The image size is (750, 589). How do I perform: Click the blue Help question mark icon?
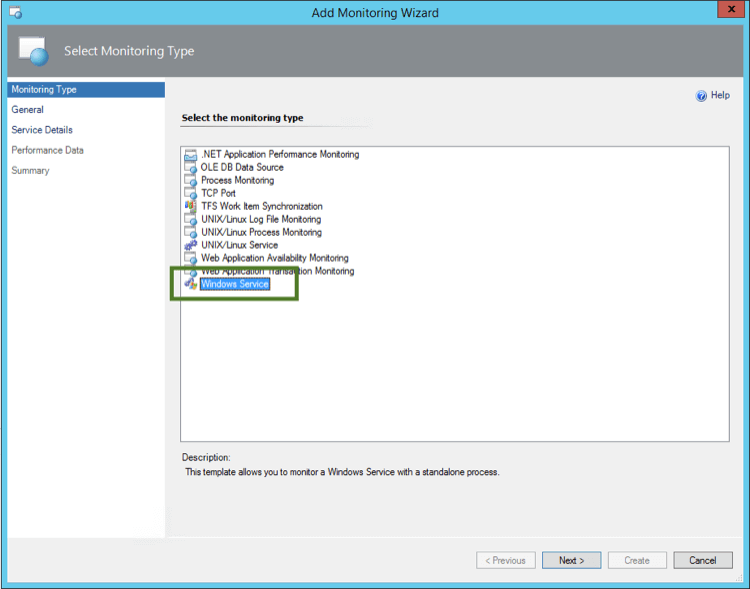(x=701, y=96)
